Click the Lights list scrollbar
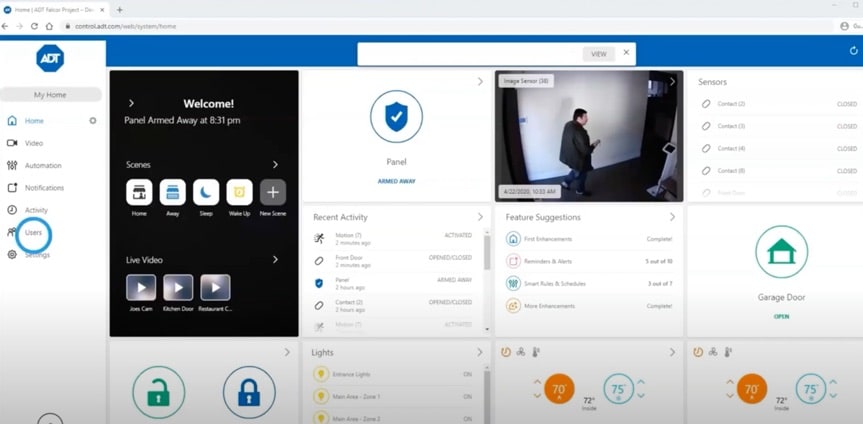Image resolution: width=863 pixels, height=424 pixels. (x=487, y=397)
